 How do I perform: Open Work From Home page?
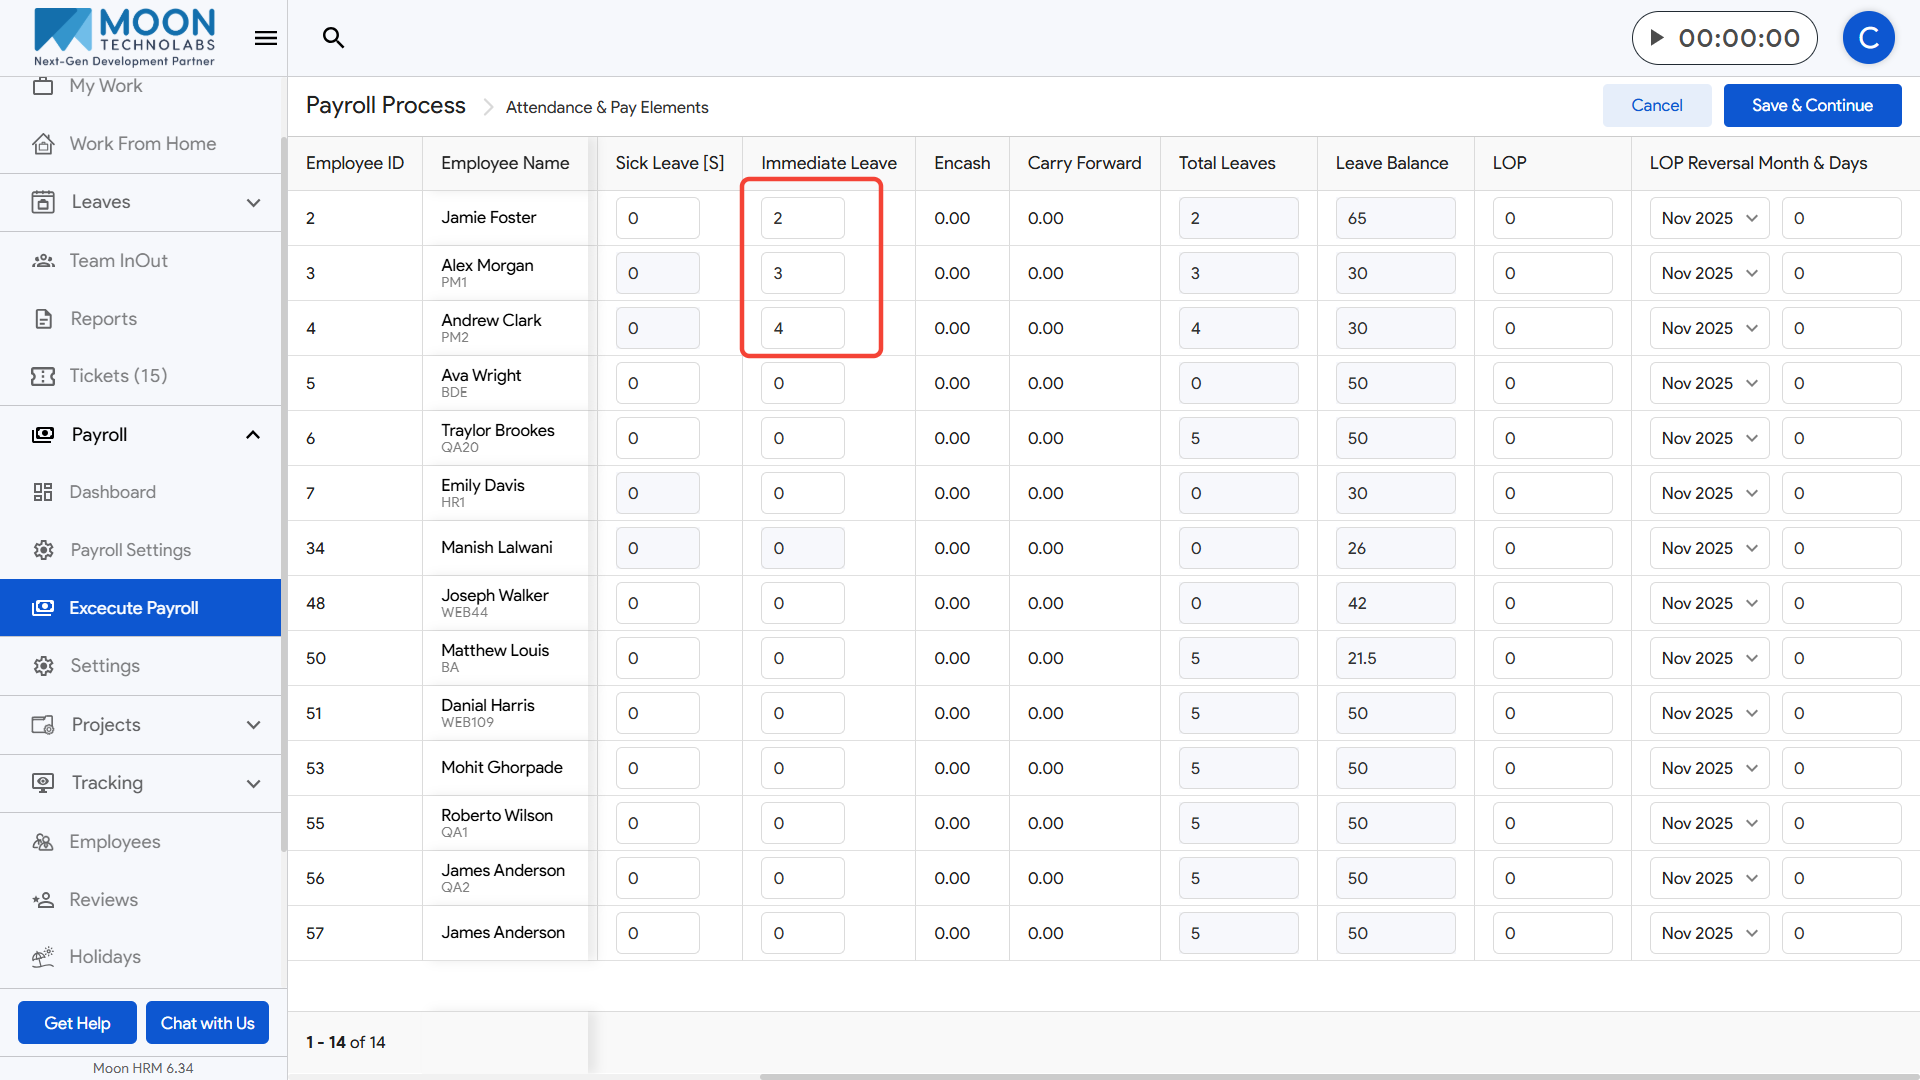(142, 144)
